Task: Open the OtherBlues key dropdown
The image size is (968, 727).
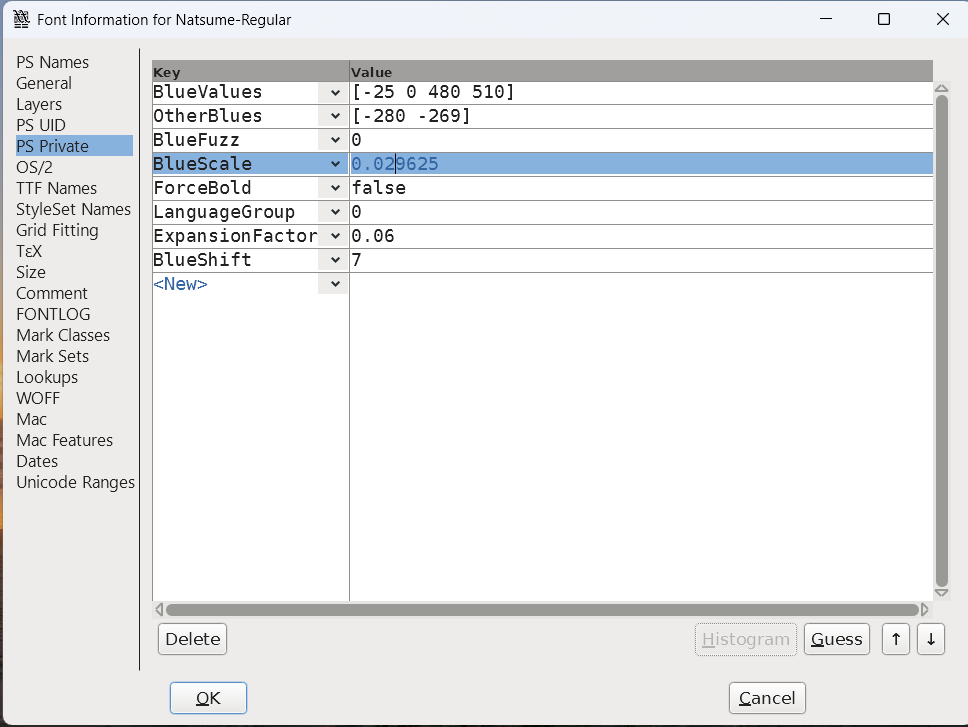Action: point(334,115)
